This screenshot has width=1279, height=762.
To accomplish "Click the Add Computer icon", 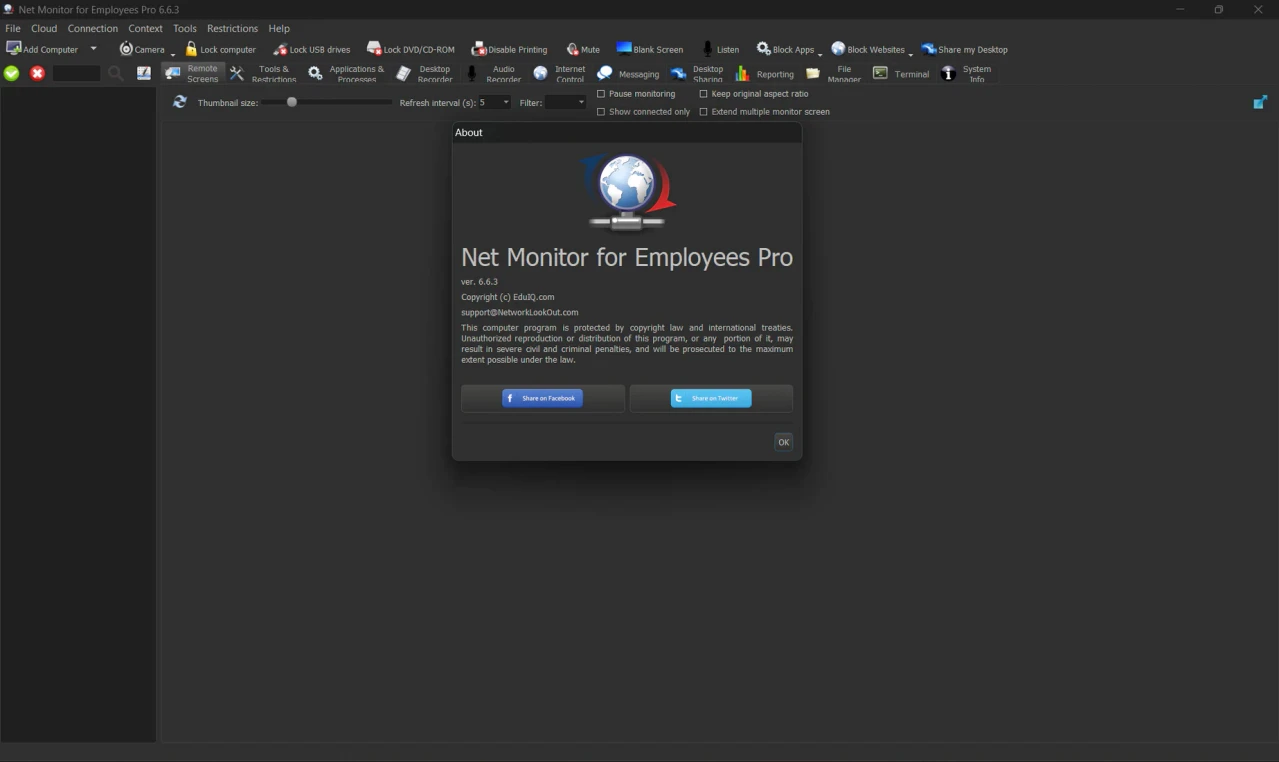I will [14, 48].
